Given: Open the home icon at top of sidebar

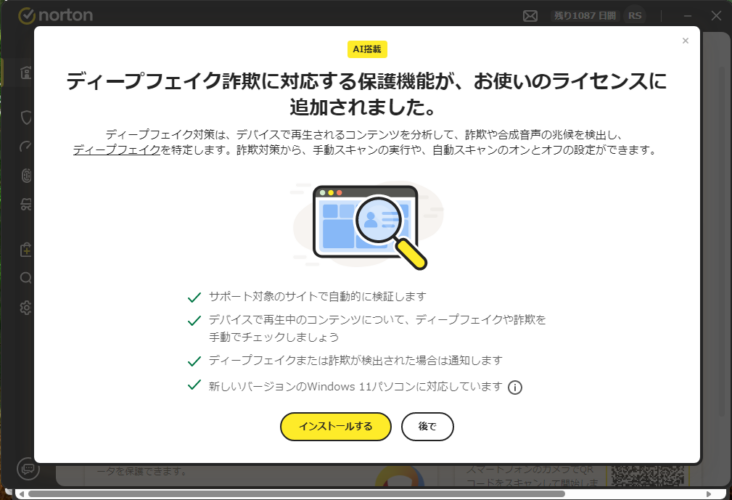Looking at the screenshot, I should (26, 72).
